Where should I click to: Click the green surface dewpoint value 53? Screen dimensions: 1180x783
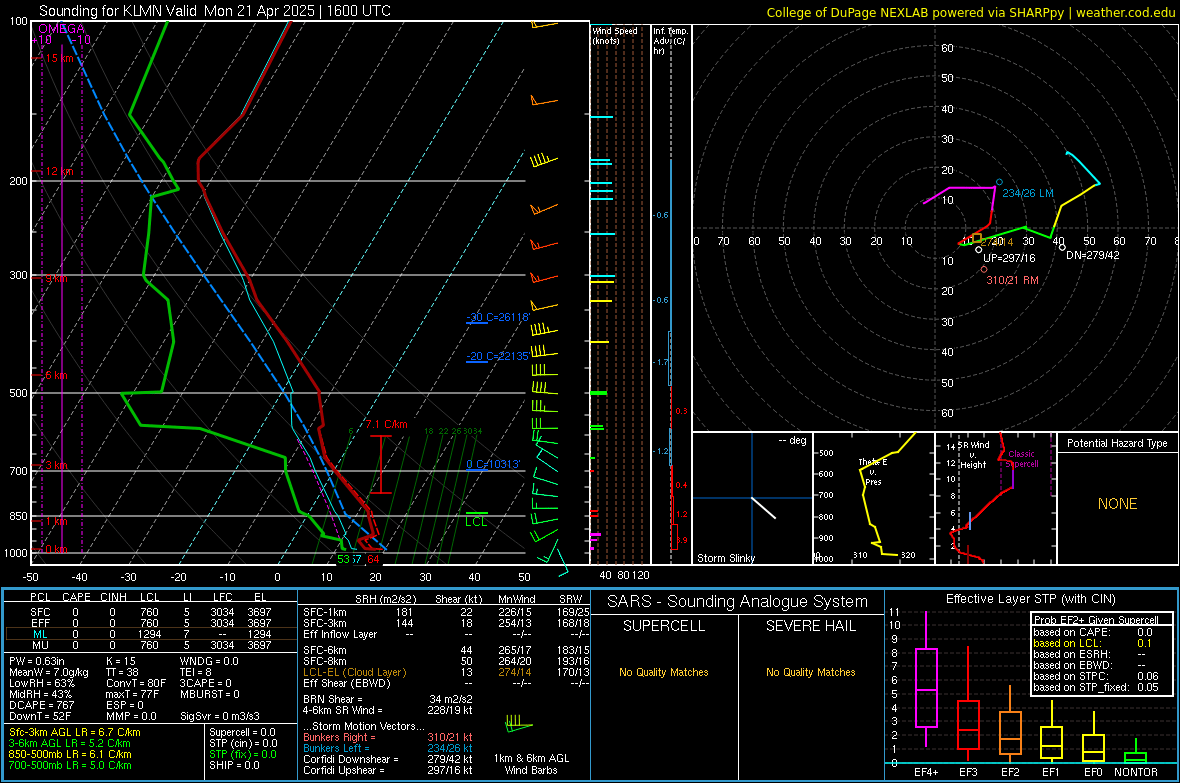pos(343,559)
